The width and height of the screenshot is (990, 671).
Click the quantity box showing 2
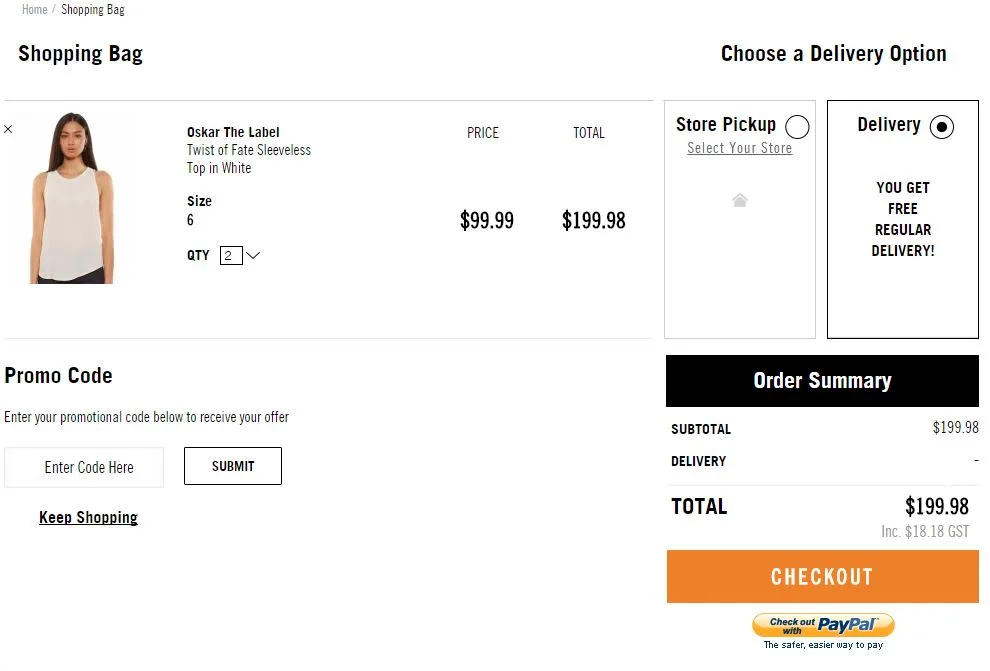(x=230, y=255)
